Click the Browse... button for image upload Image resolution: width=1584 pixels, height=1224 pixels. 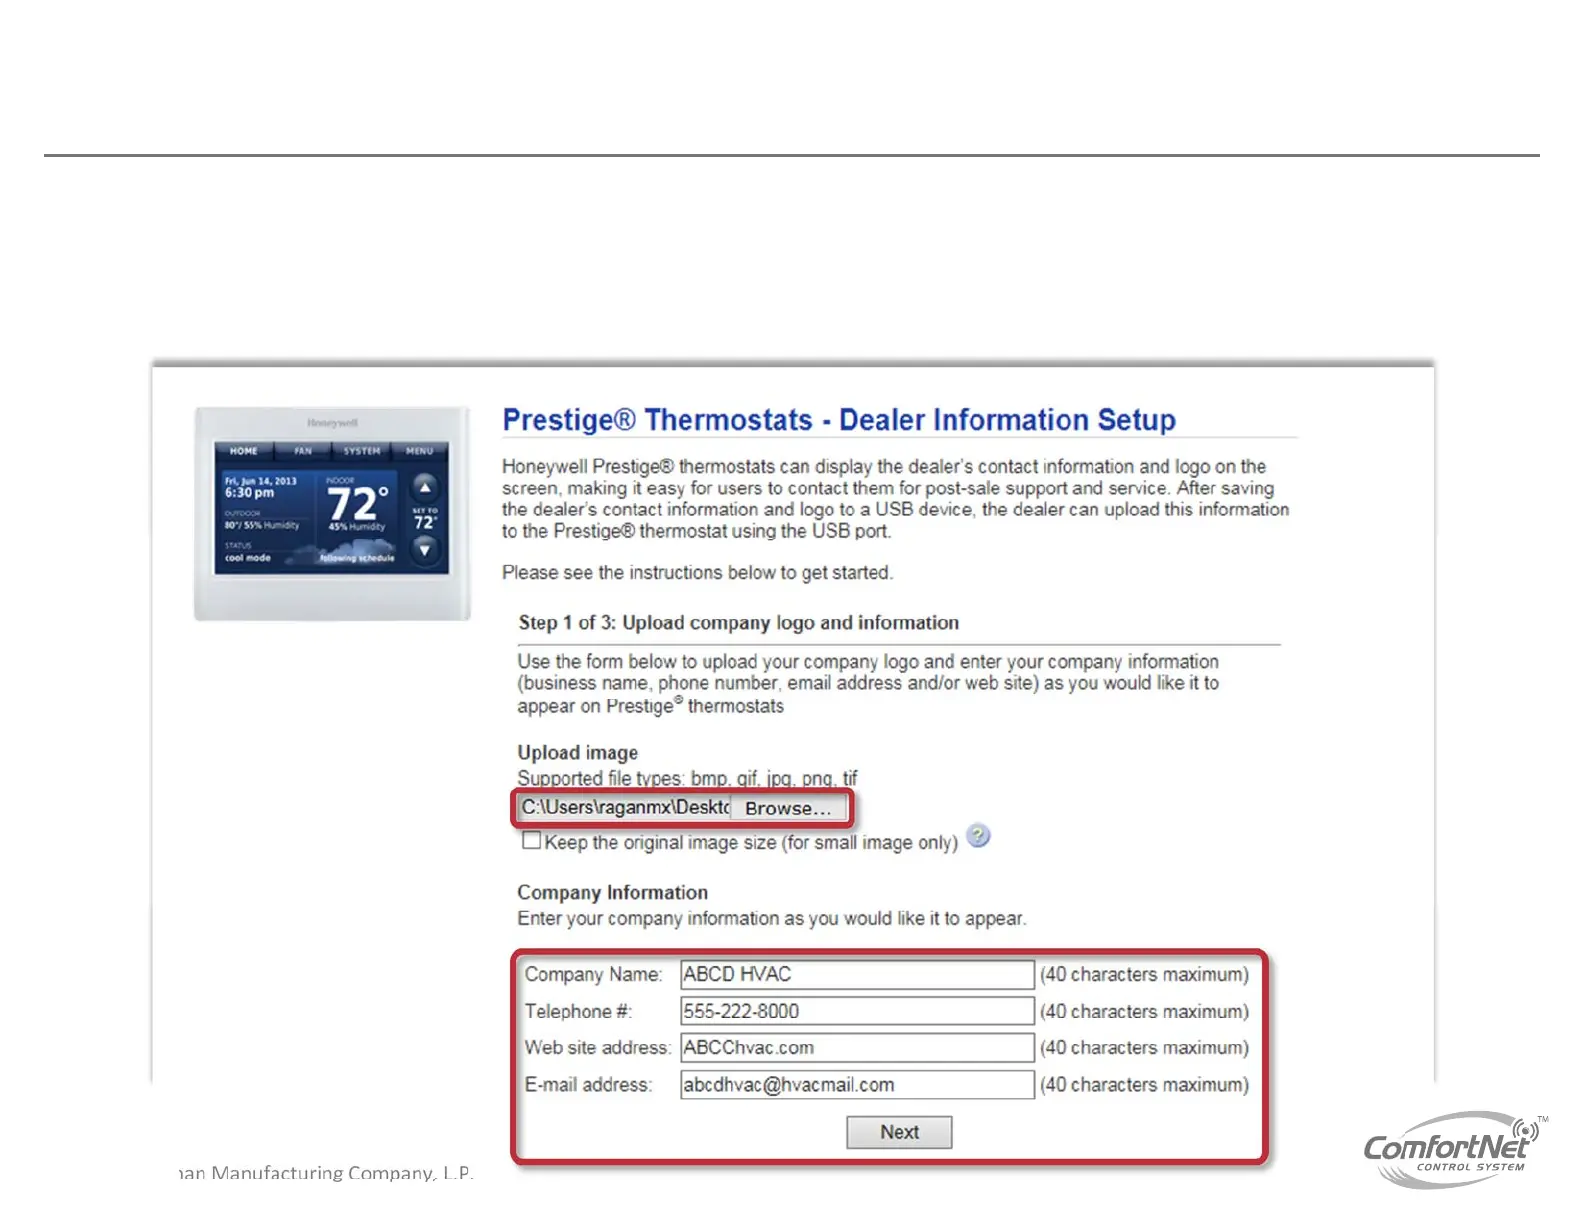coord(788,808)
